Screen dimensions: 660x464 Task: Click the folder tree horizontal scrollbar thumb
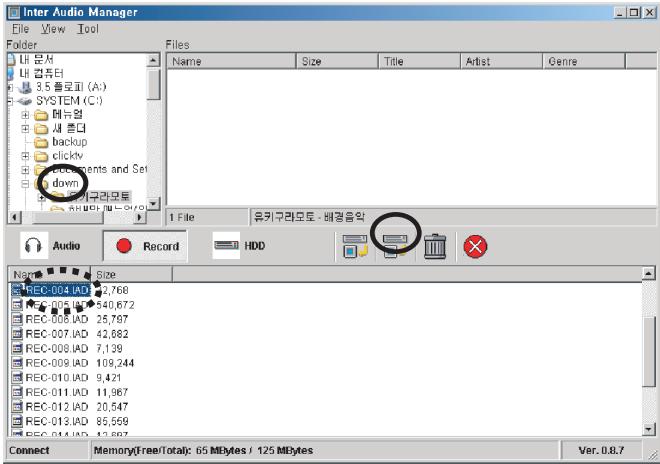click(x=67, y=217)
